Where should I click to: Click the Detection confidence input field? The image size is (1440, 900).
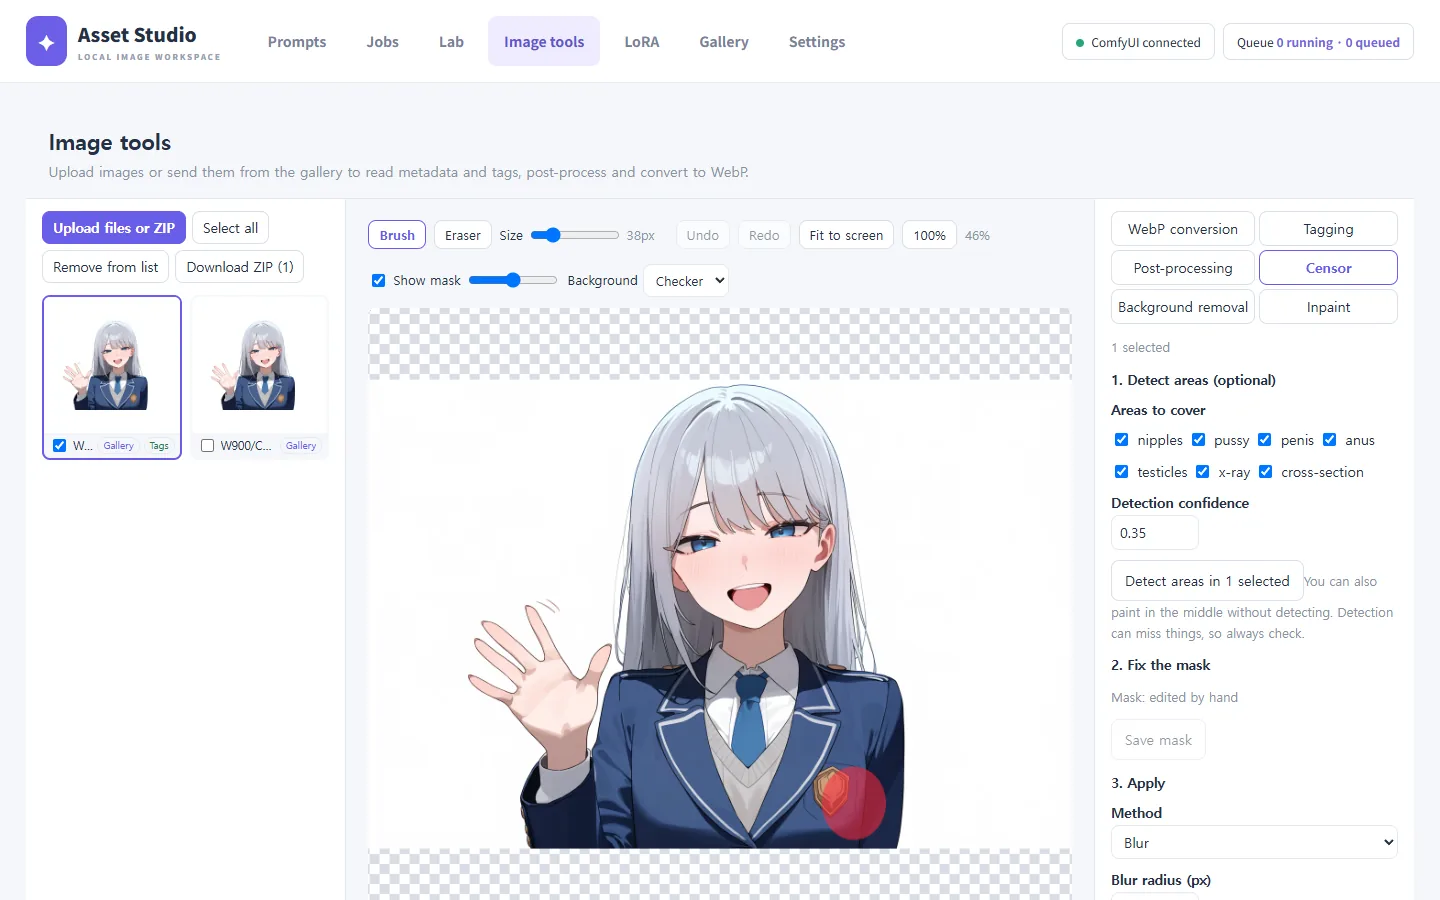click(1154, 533)
